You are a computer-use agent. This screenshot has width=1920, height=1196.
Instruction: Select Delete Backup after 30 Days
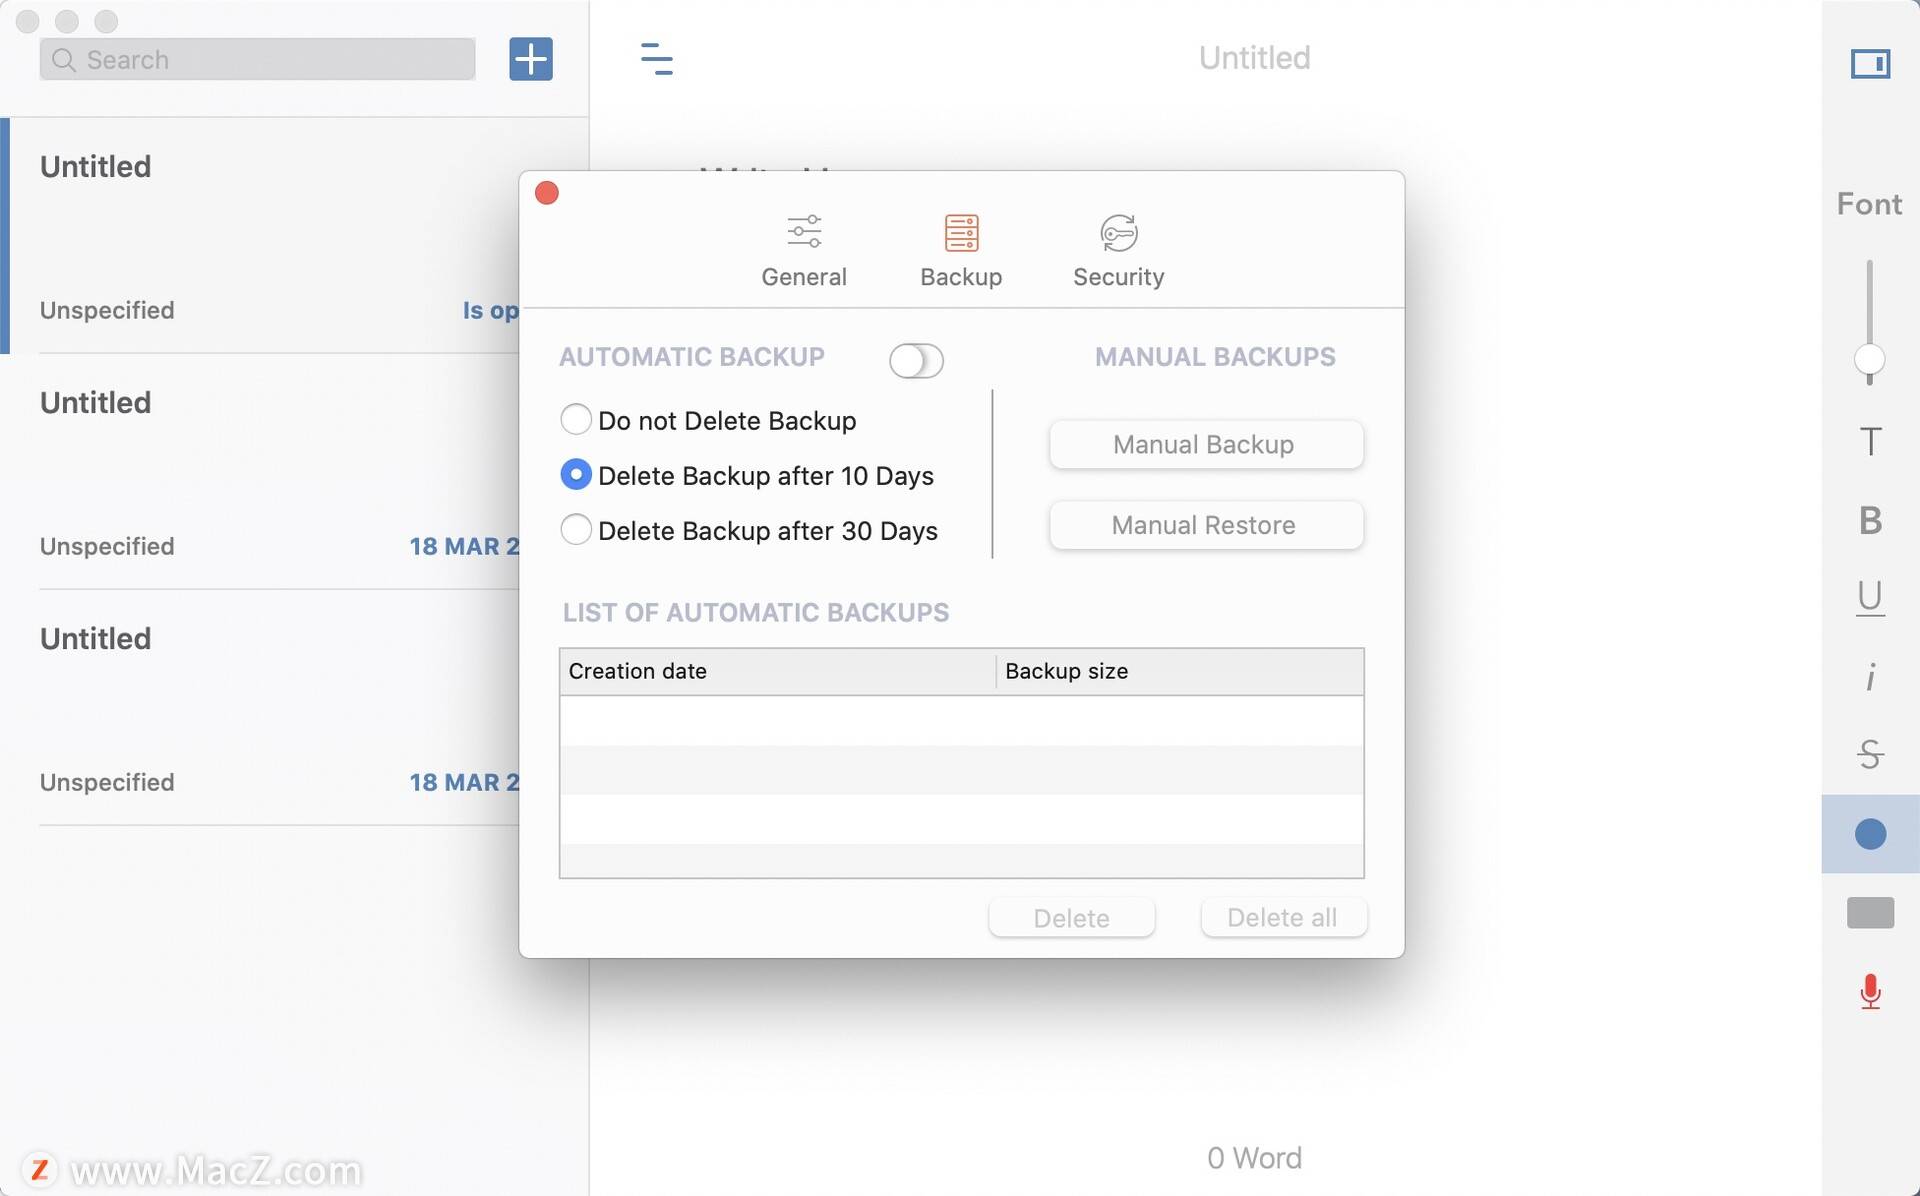(749, 530)
